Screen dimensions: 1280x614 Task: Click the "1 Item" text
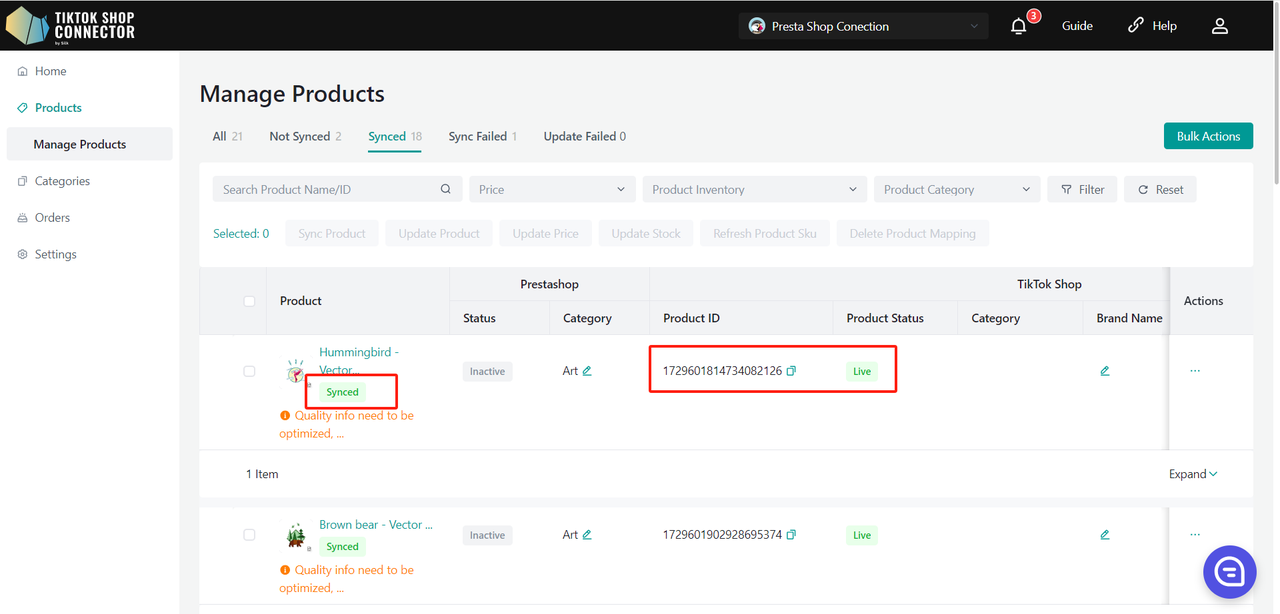262,474
